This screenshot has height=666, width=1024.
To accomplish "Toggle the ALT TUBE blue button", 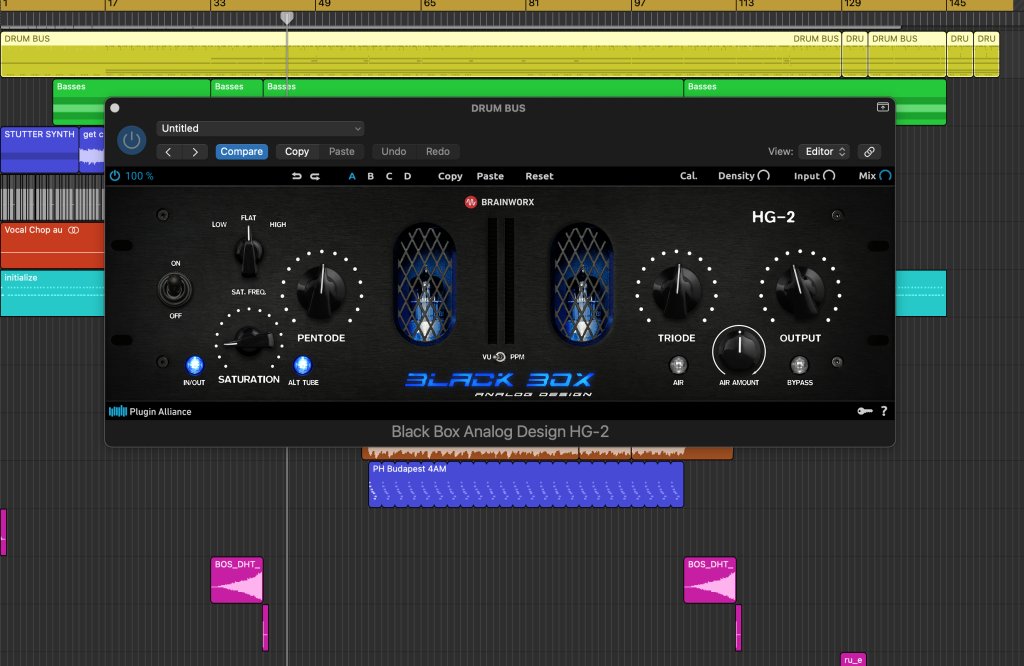I will pyautogui.click(x=302, y=364).
